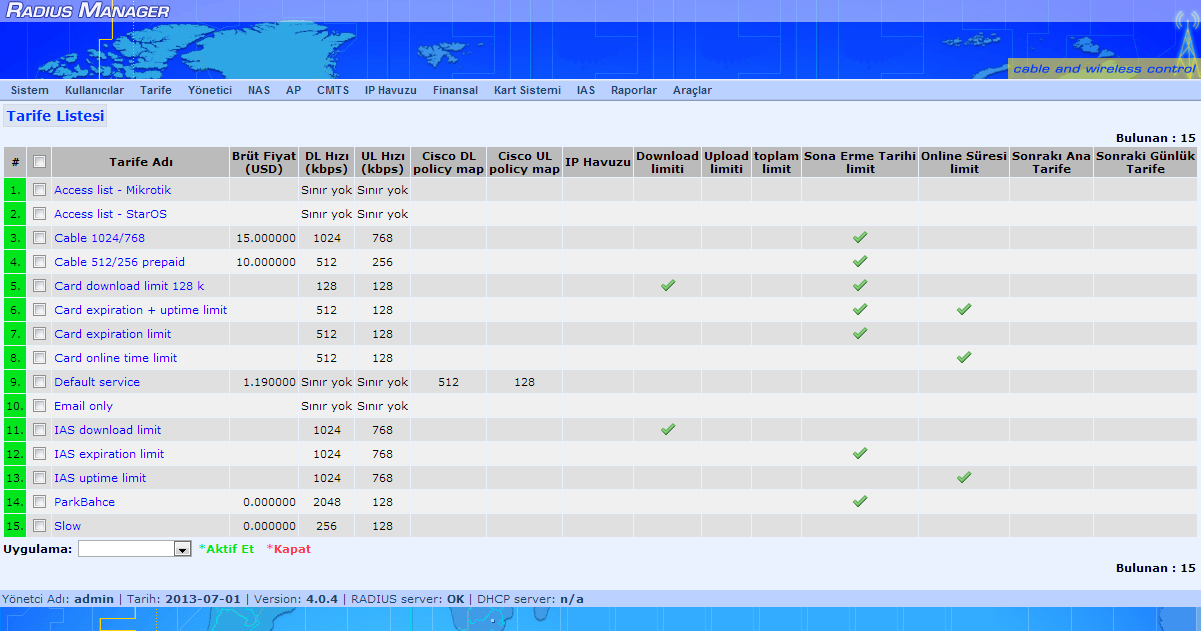Check the checkbox for Default service
This screenshot has height=636, width=1201.
point(38,381)
